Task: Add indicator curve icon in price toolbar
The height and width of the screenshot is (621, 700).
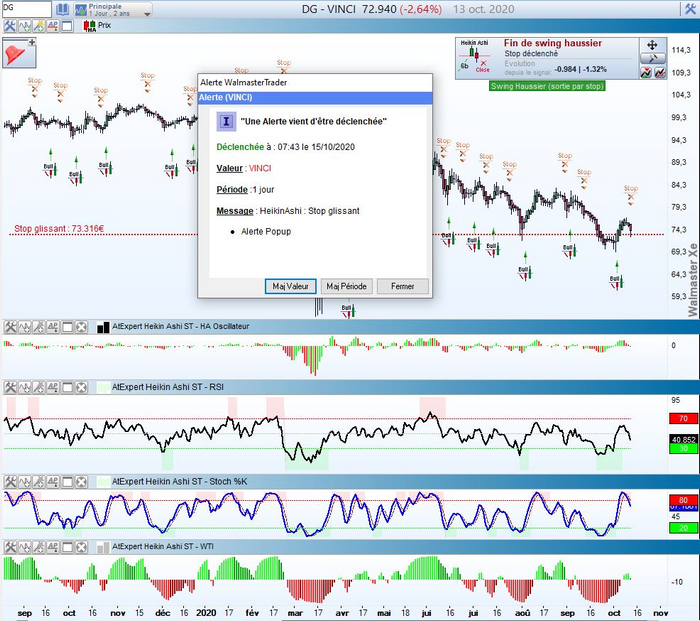Action: pos(24,26)
